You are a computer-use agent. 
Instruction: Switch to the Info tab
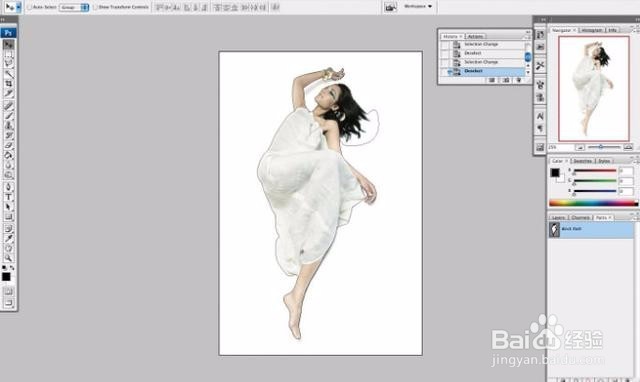tap(613, 30)
